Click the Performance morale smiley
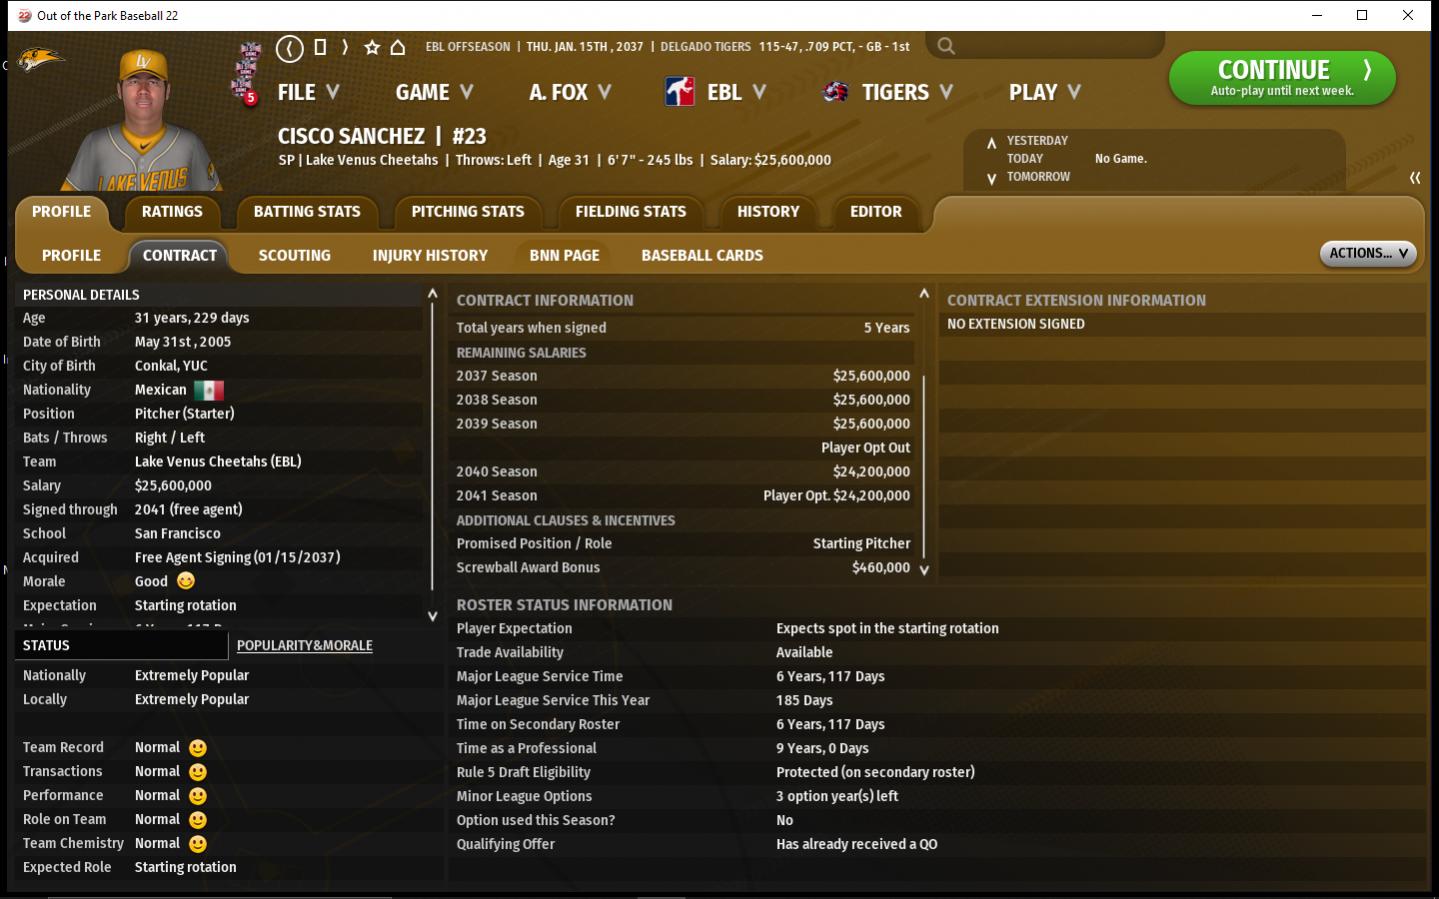 click(x=198, y=796)
